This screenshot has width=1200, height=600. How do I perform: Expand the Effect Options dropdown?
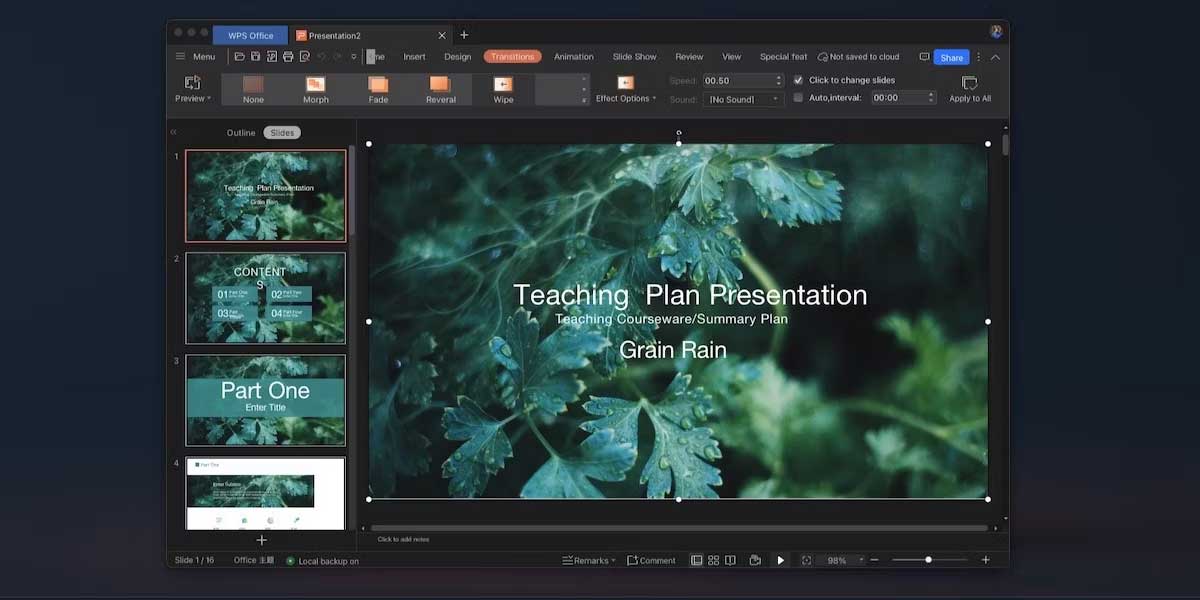coord(626,98)
